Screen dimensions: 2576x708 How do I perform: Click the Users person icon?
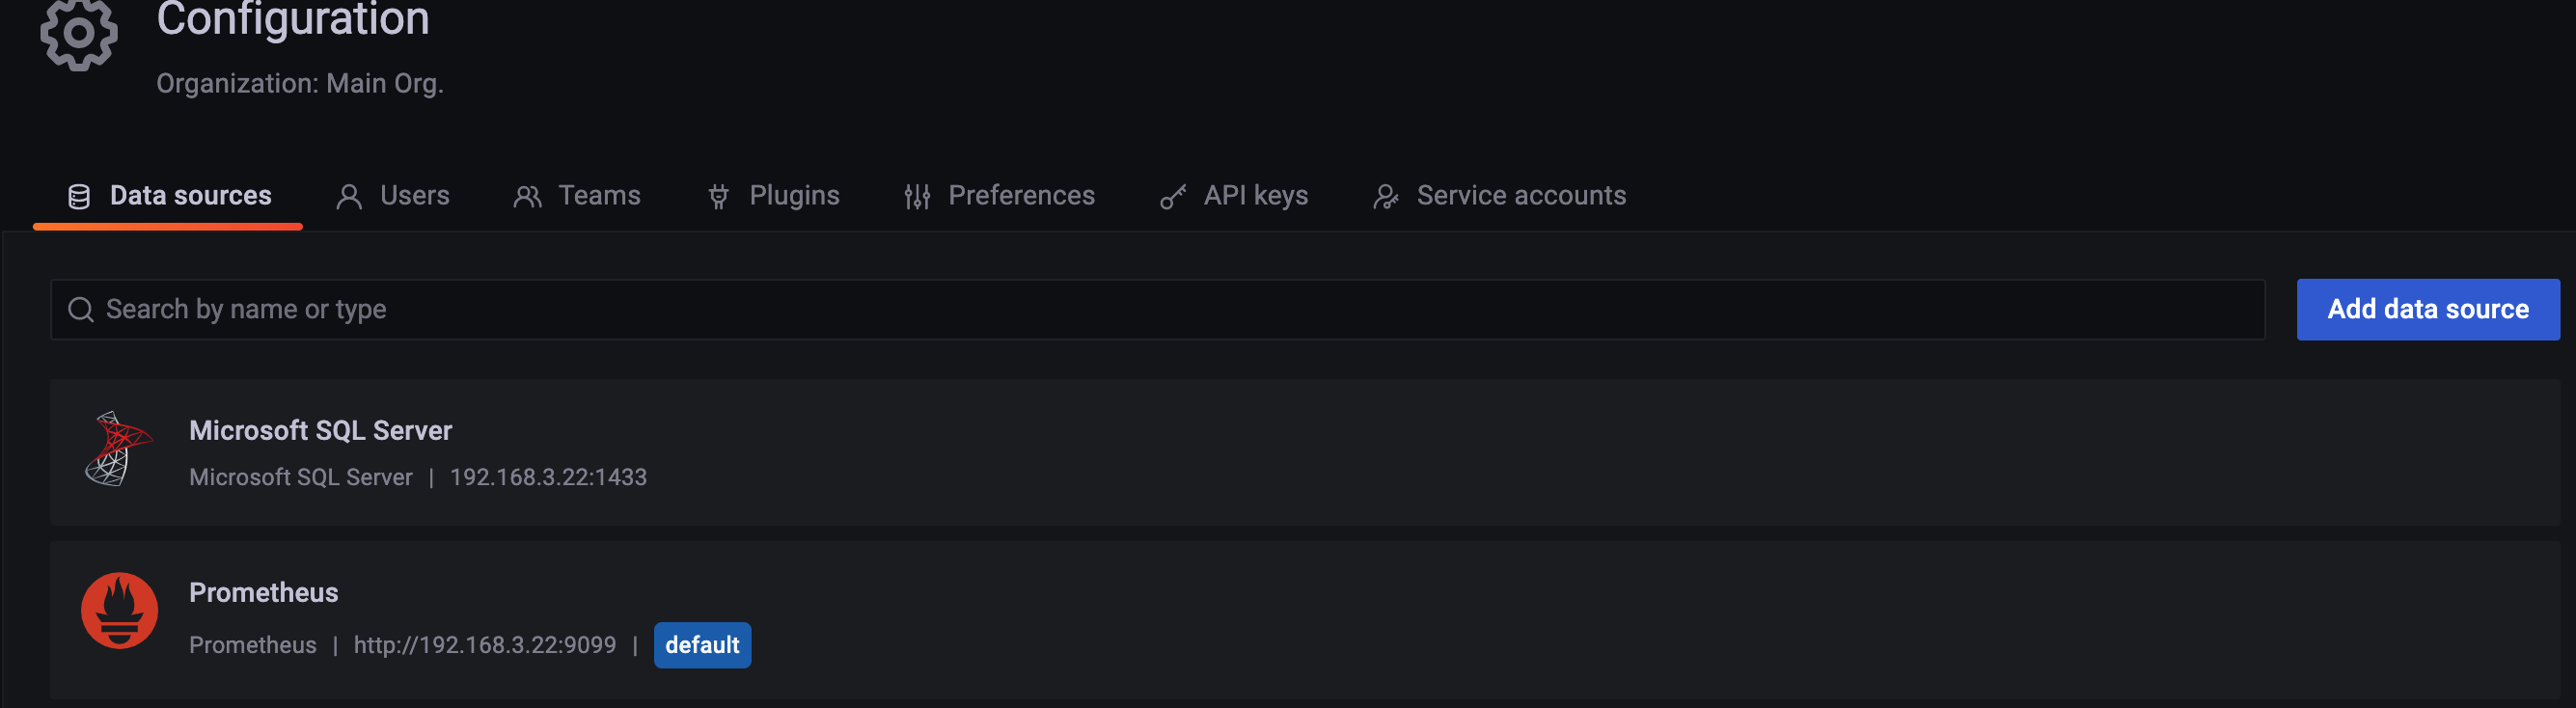tap(349, 196)
